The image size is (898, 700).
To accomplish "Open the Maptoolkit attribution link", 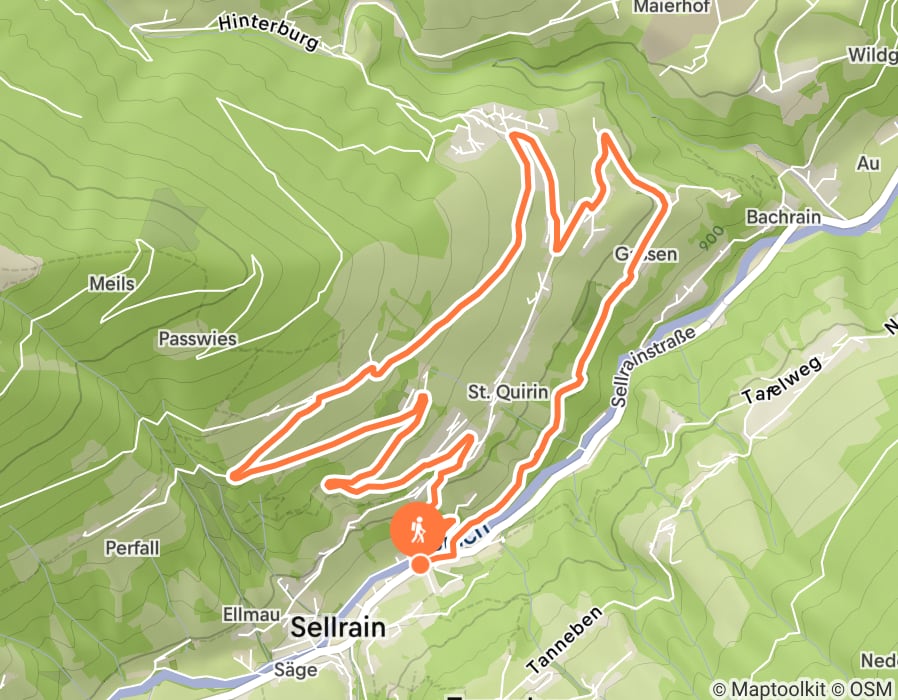I will (769, 688).
